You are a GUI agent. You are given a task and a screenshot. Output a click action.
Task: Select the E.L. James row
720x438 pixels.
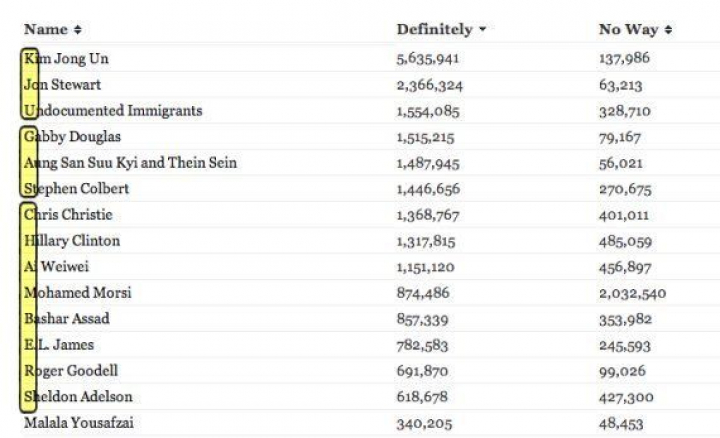(59, 345)
